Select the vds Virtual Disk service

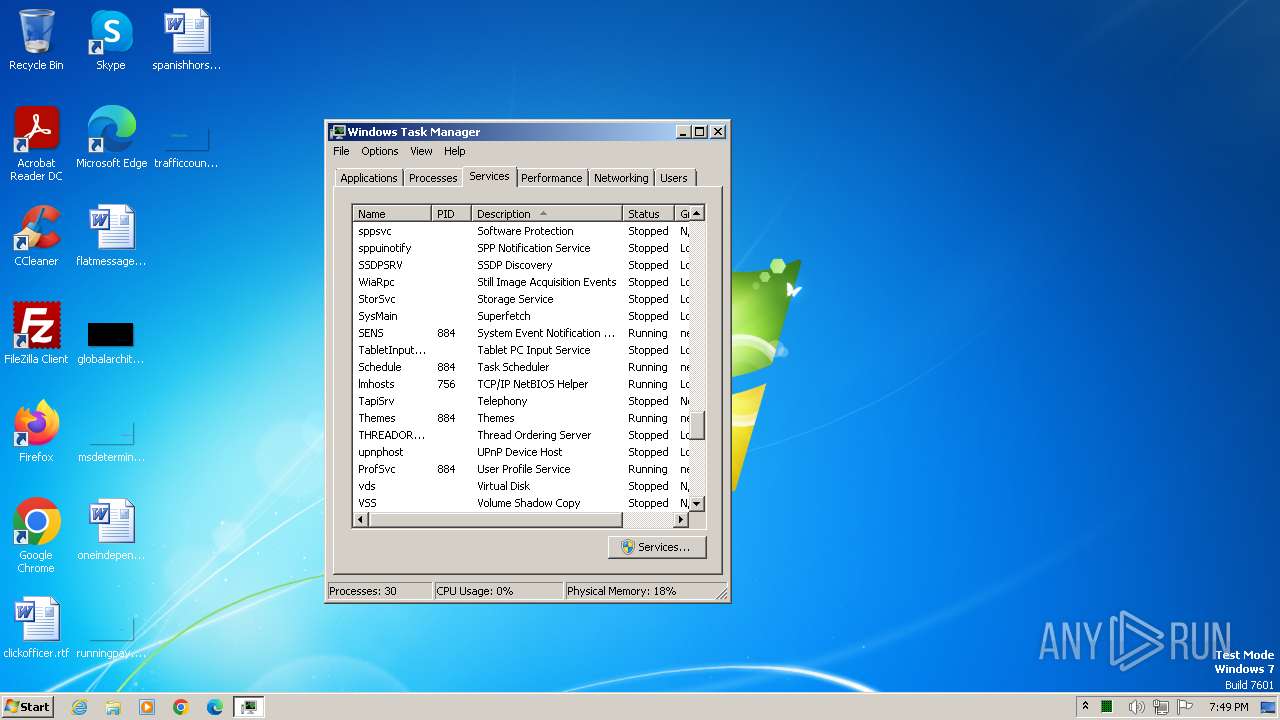pyautogui.click(x=521, y=486)
